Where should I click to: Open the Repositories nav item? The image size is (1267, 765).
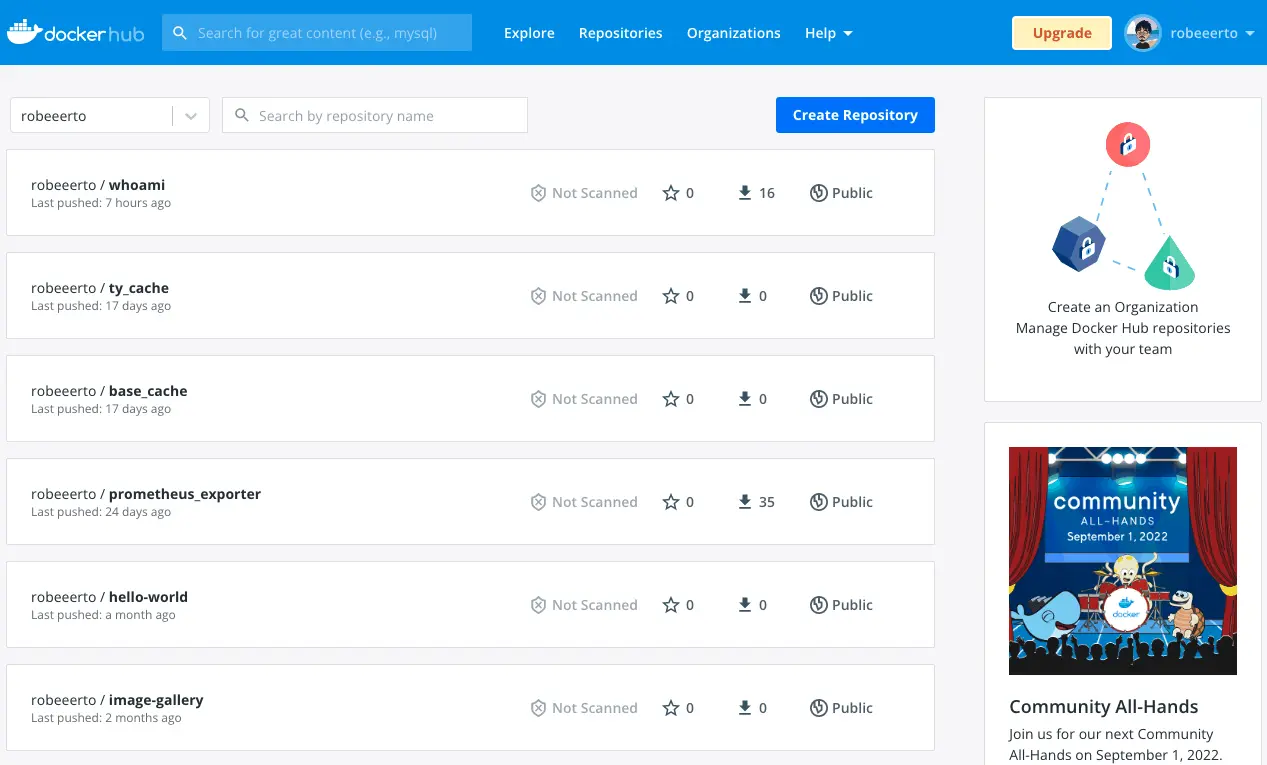[x=620, y=33]
